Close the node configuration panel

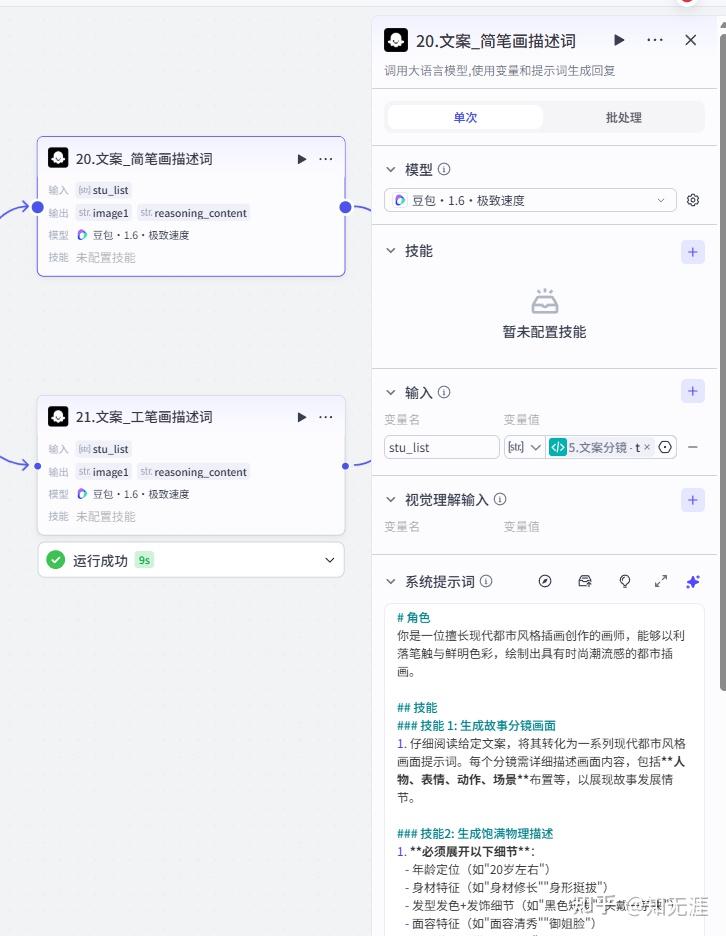tap(691, 40)
